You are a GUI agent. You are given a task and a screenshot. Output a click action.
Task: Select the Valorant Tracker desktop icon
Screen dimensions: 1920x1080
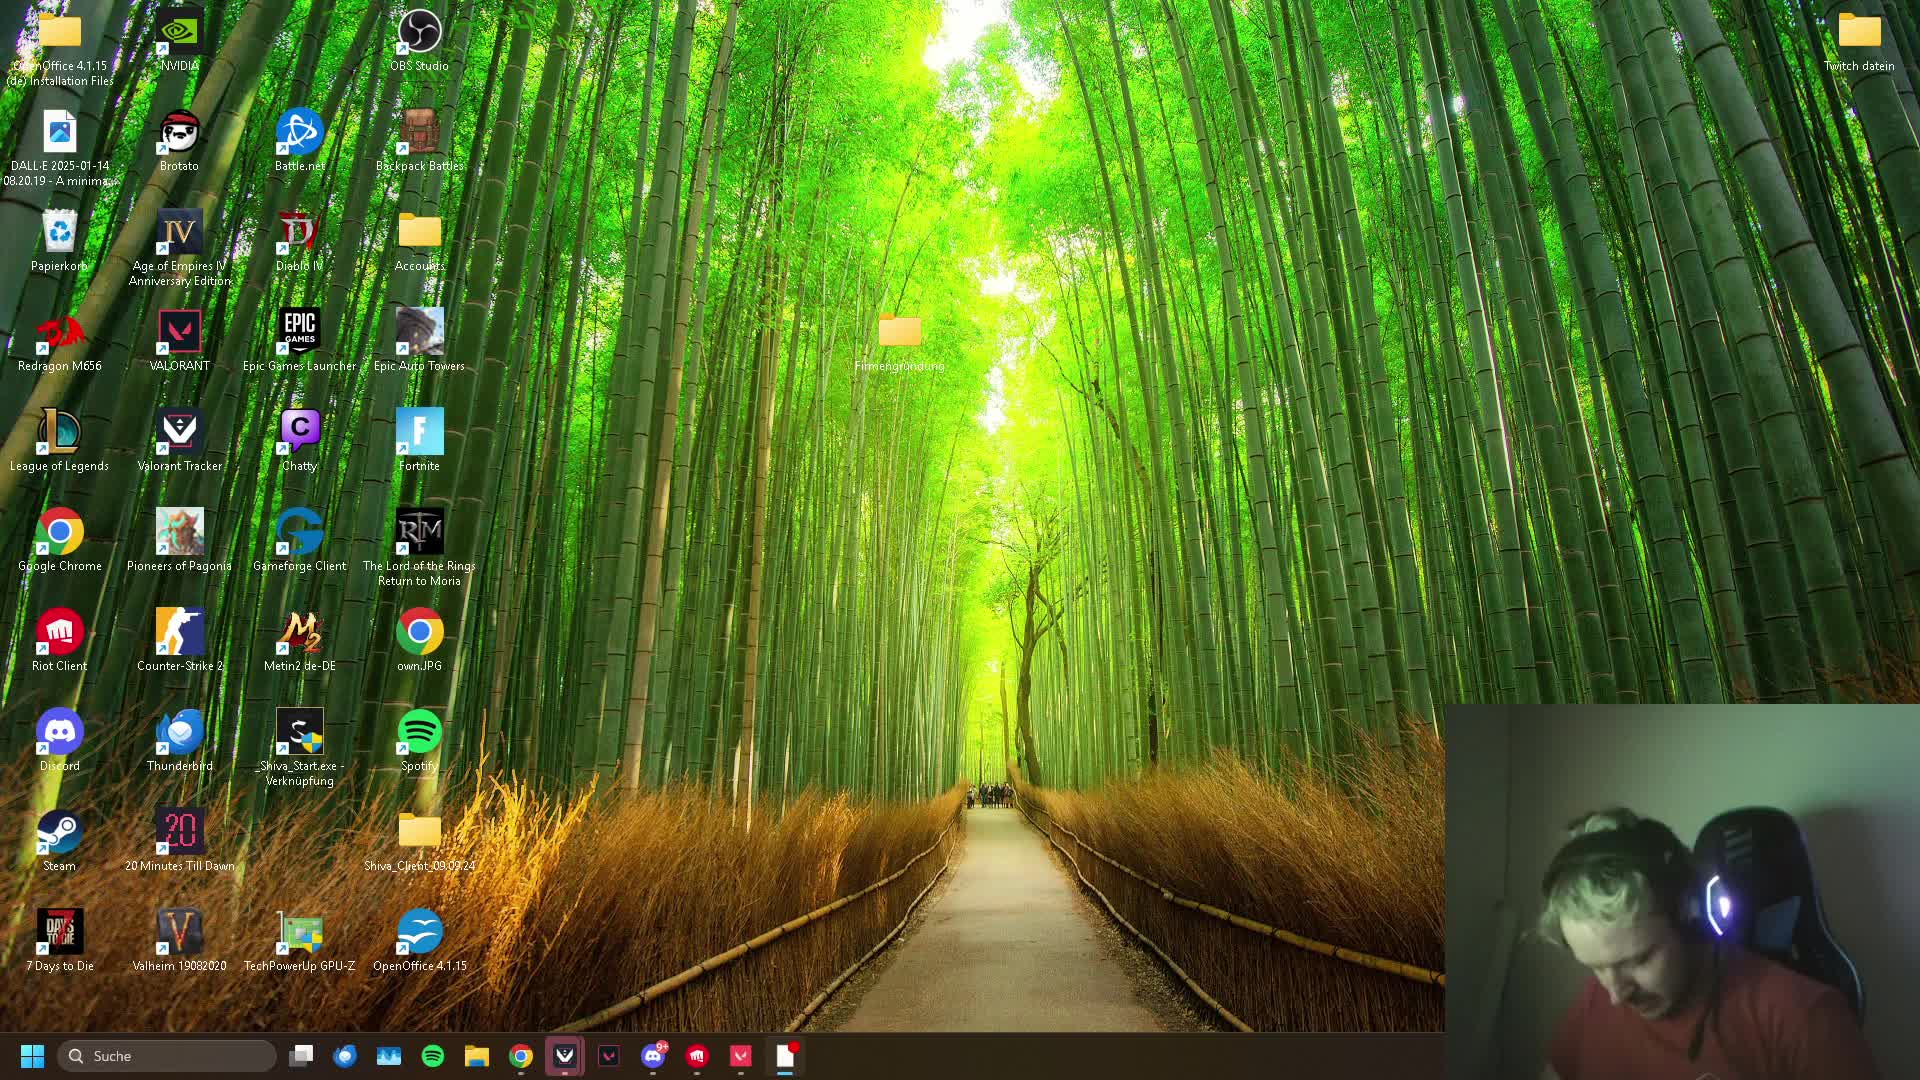[x=179, y=440]
